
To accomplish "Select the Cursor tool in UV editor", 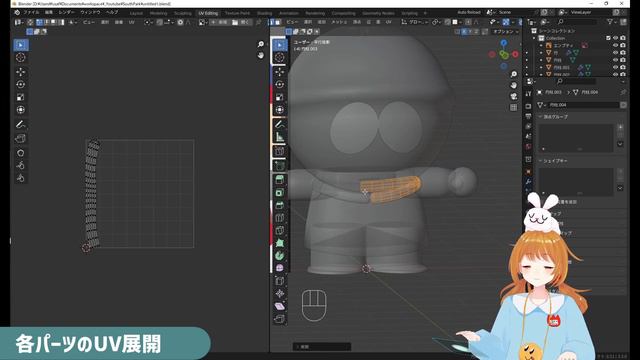I will pos(21,58).
